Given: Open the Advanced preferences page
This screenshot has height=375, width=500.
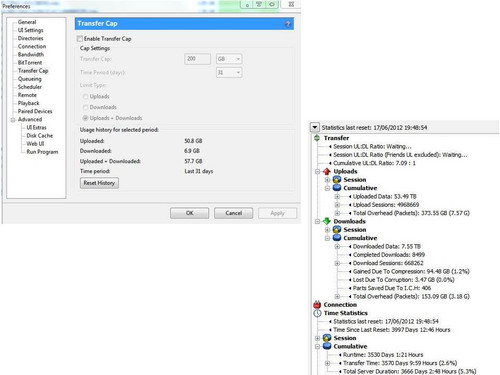Looking at the screenshot, I should (30, 119).
